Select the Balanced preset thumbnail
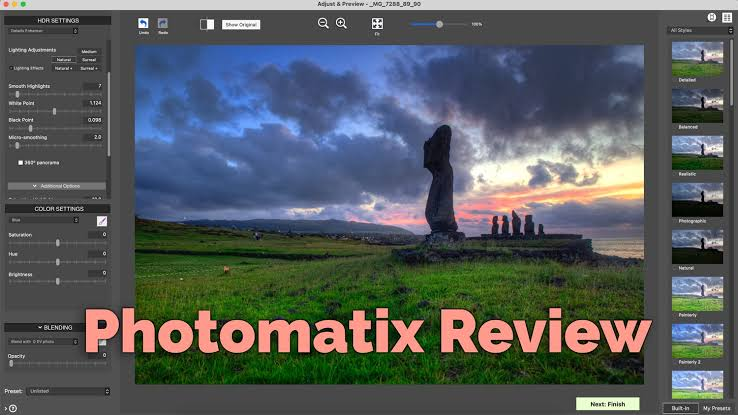This screenshot has height=415, width=738. click(697, 106)
